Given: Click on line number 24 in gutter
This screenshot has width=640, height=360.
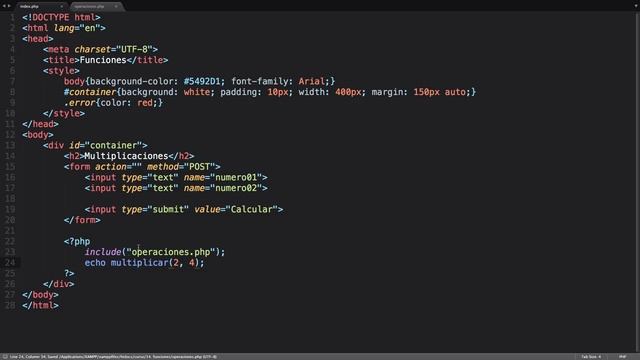Looking at the screenshot, I should pos(10,263).
